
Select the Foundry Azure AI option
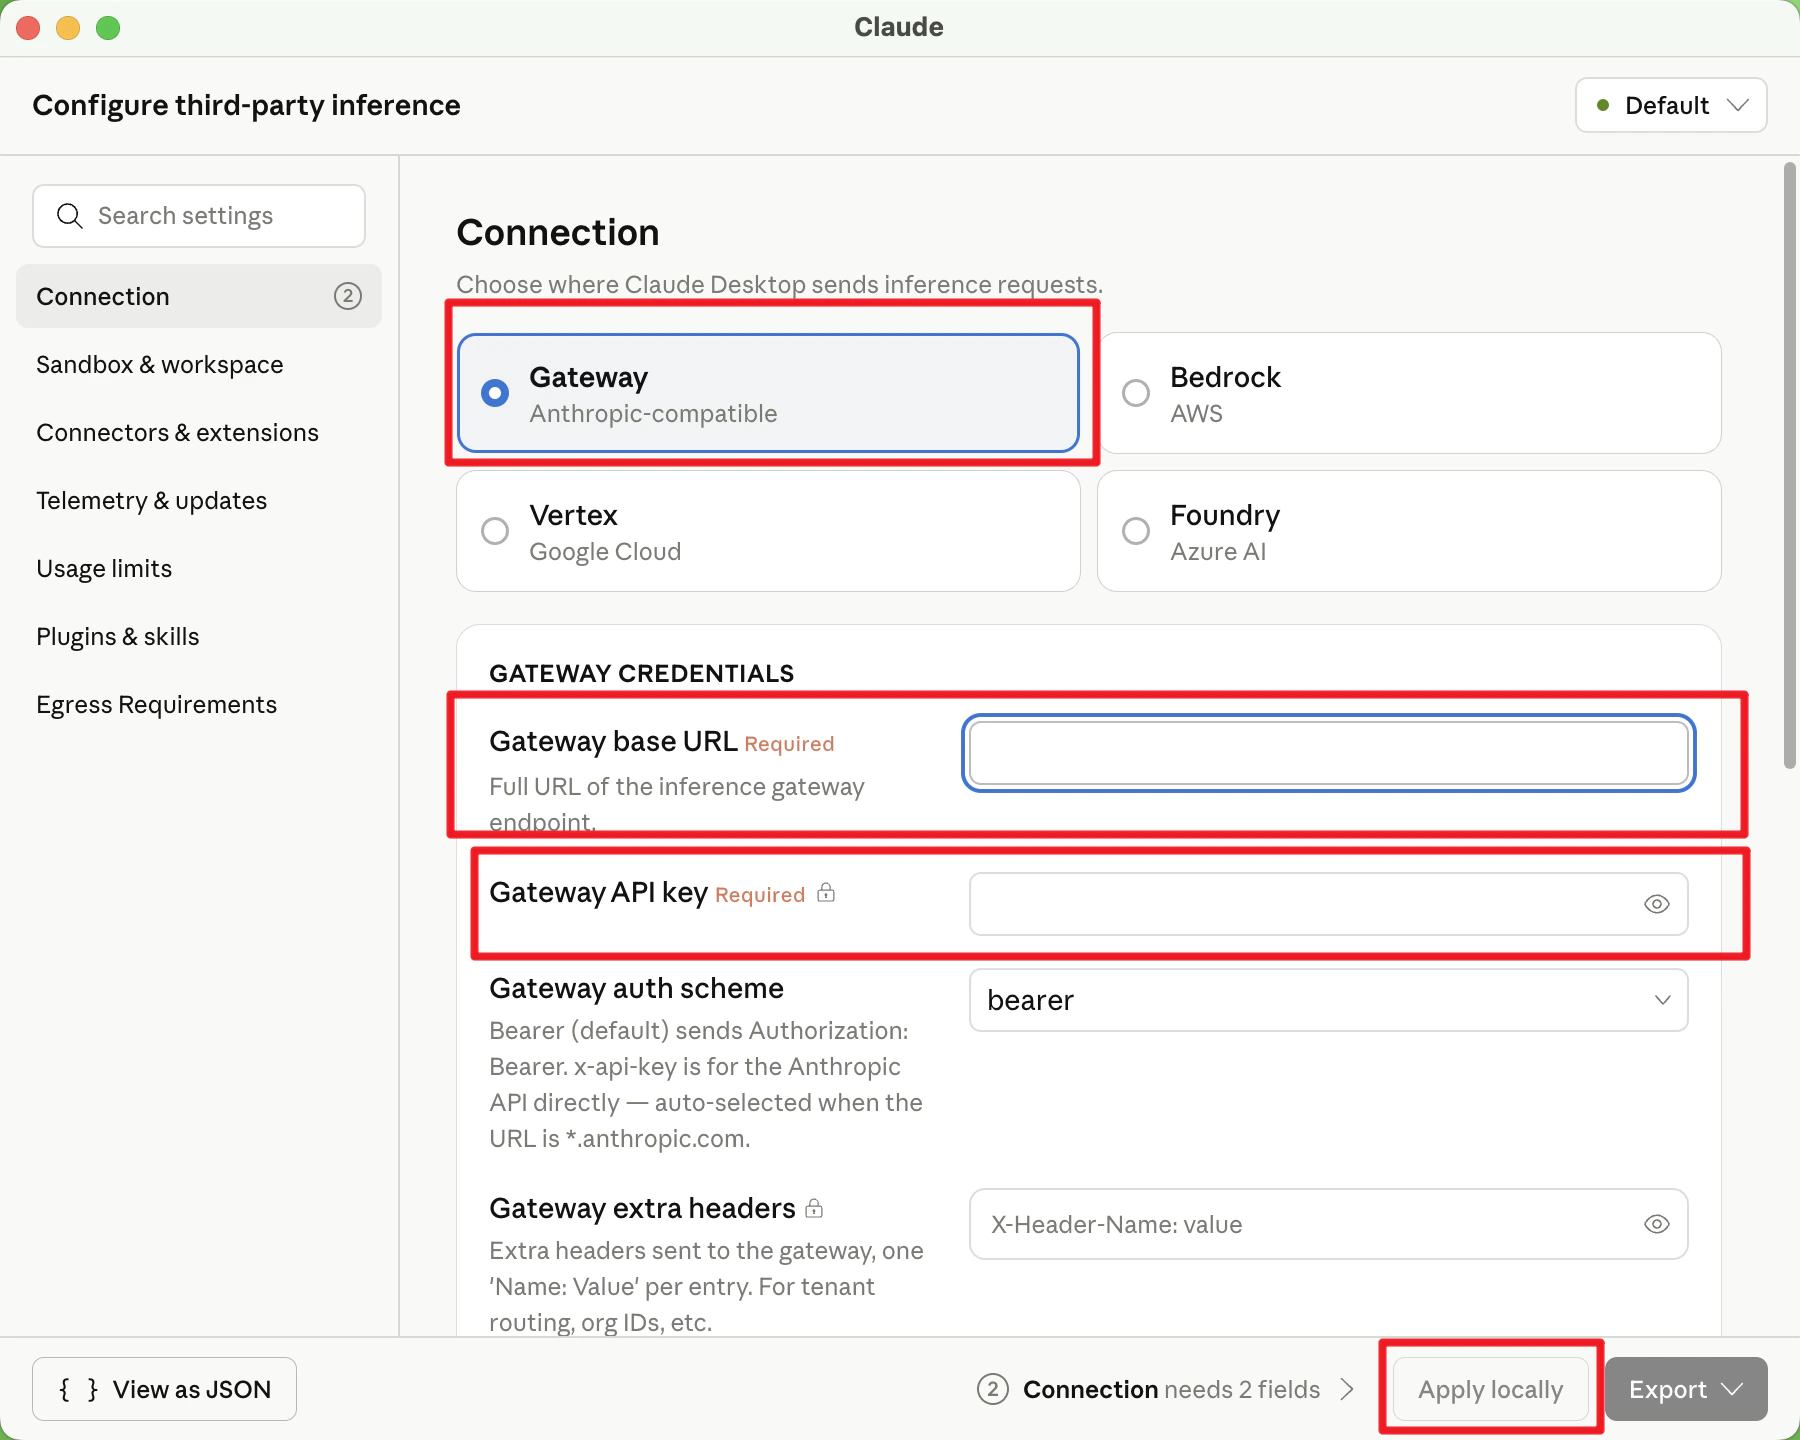(x=1409, y=531)
